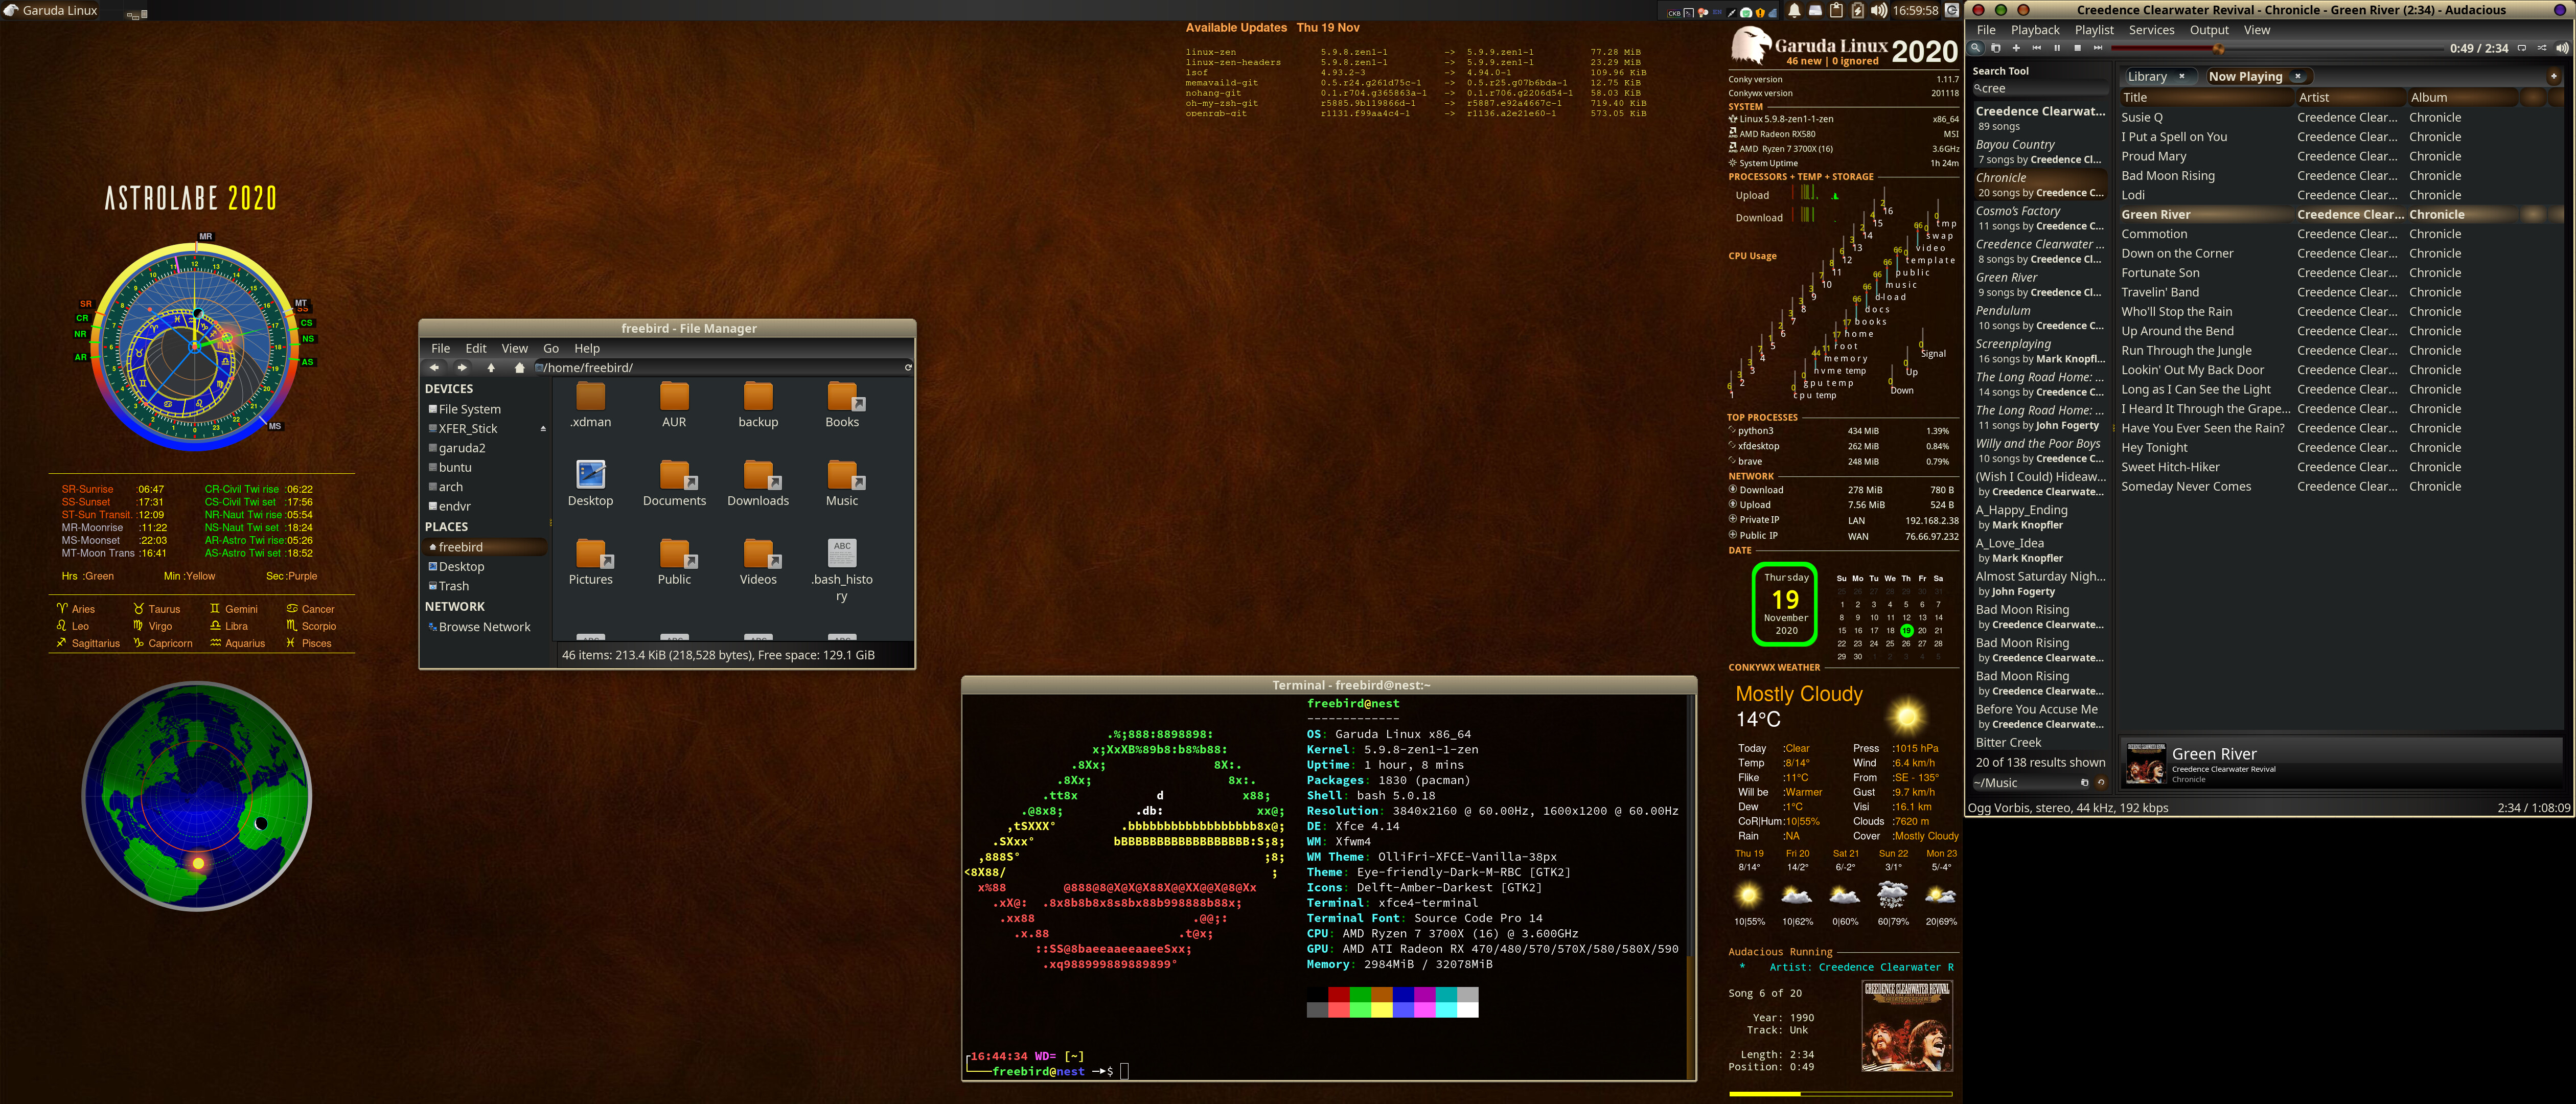This screenshot has width=2576, height=1104.
Task: Select the backup folder
Action: click(758, 405)
